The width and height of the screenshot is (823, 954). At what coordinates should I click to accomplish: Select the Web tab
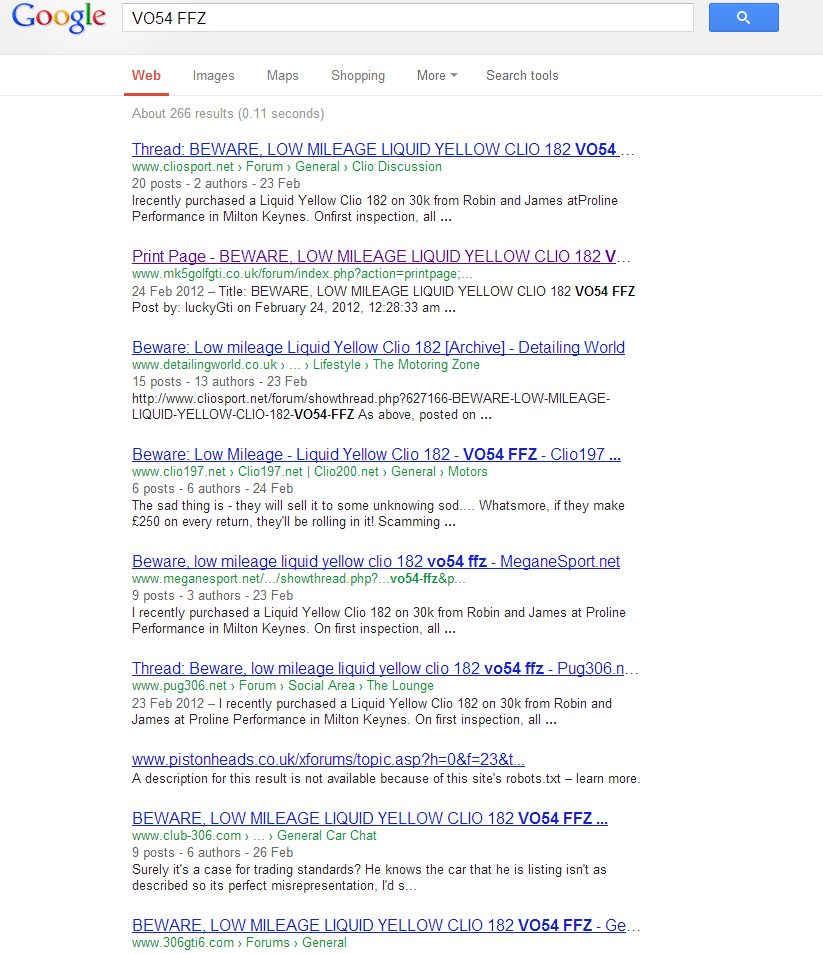(x=146, y=76)
